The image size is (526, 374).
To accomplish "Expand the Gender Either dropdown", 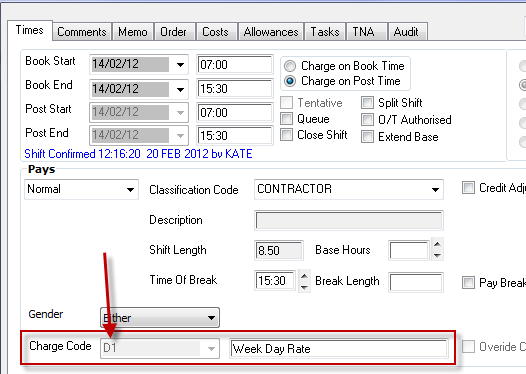I will (x=211, y=317).
